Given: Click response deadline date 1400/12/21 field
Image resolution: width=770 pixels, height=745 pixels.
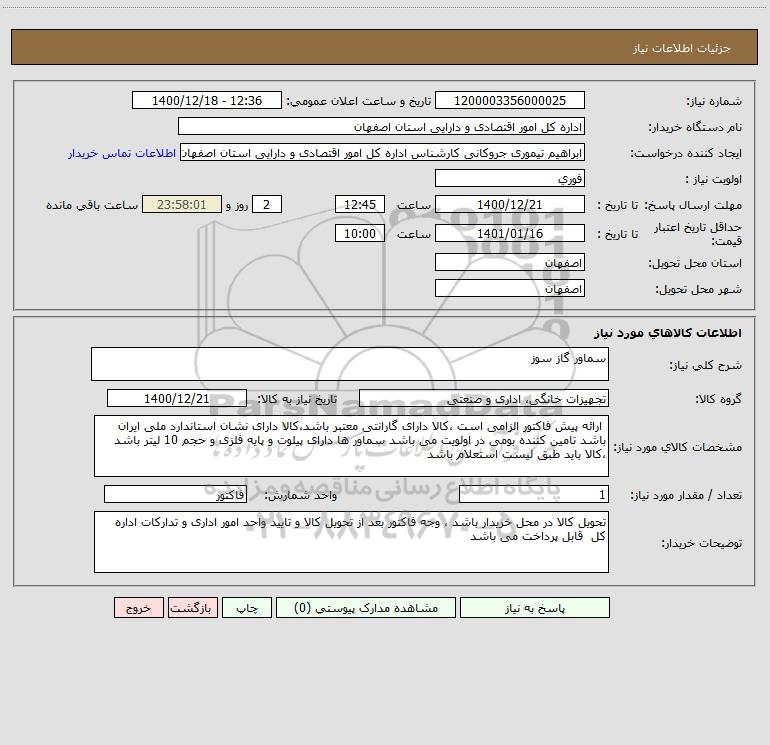Looking at the screenshot, I should (x=510, y=204).
